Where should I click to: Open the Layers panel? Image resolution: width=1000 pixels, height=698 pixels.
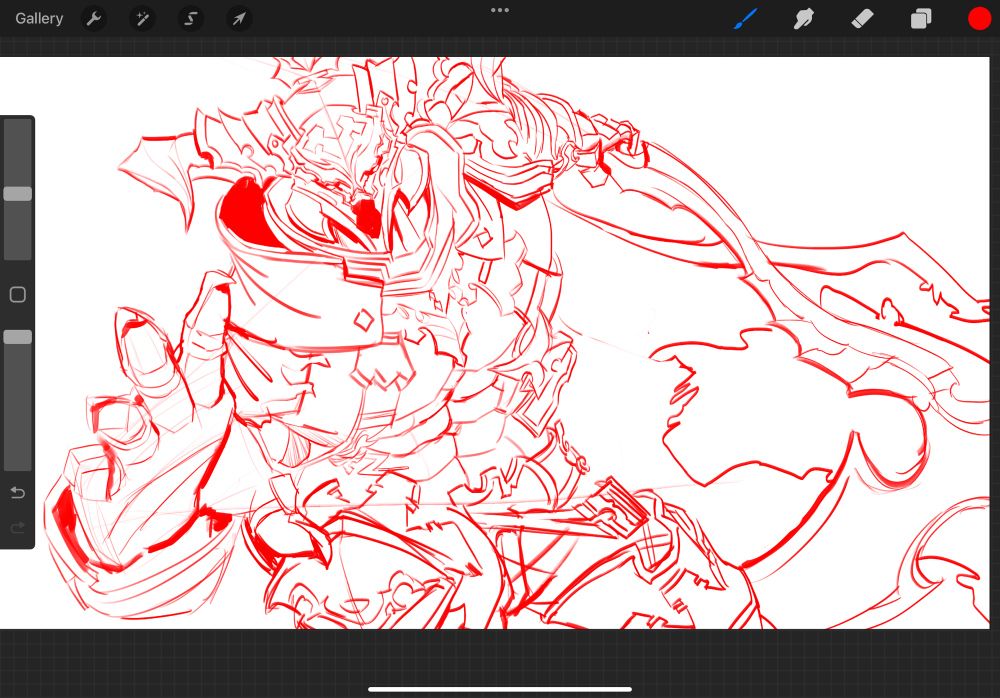pos(921,19)
